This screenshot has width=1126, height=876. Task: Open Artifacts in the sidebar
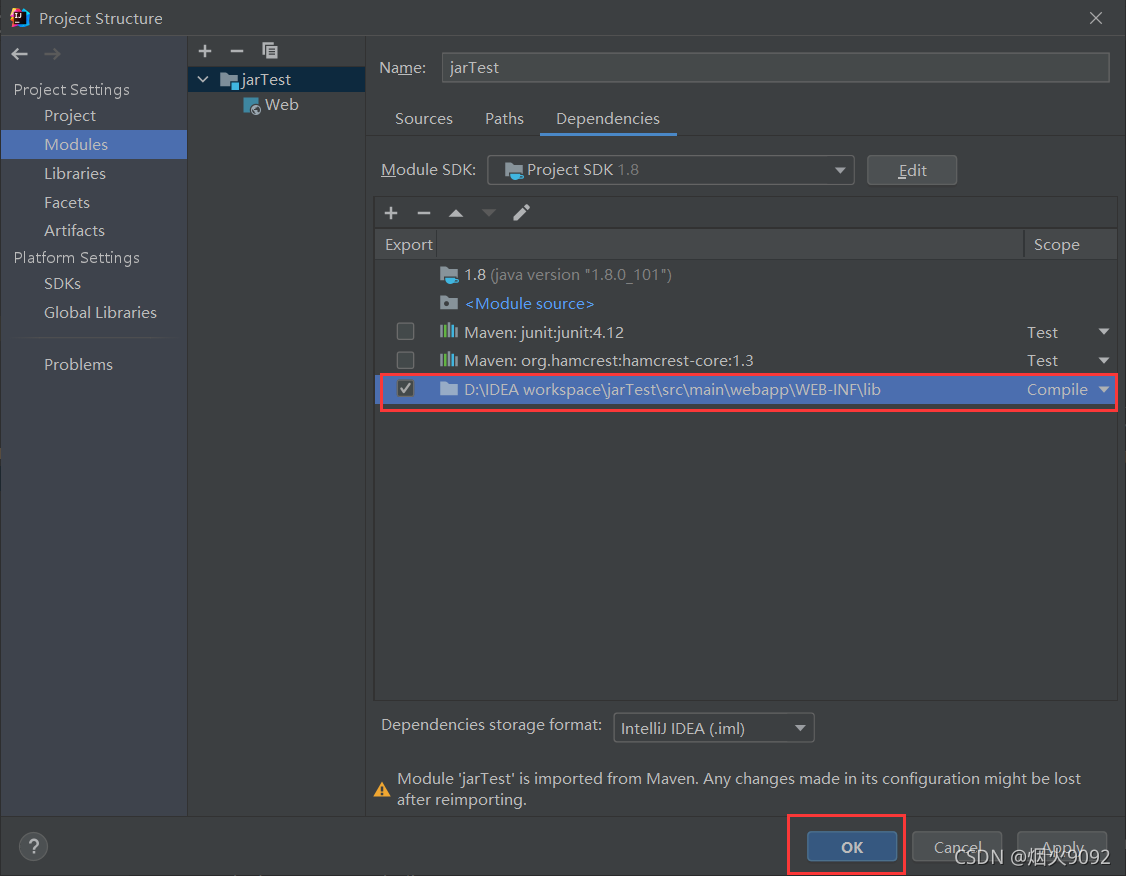(x=75, y=230)
